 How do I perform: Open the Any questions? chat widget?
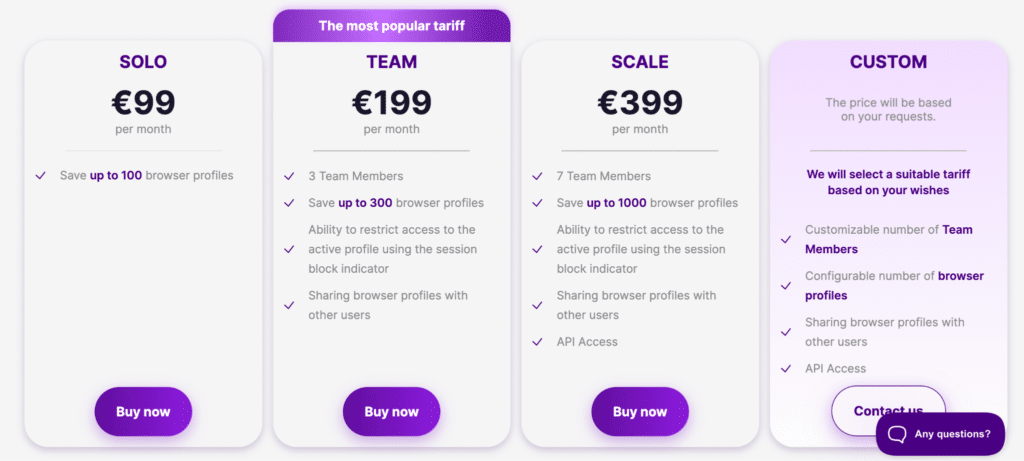[x=940, y=434]
